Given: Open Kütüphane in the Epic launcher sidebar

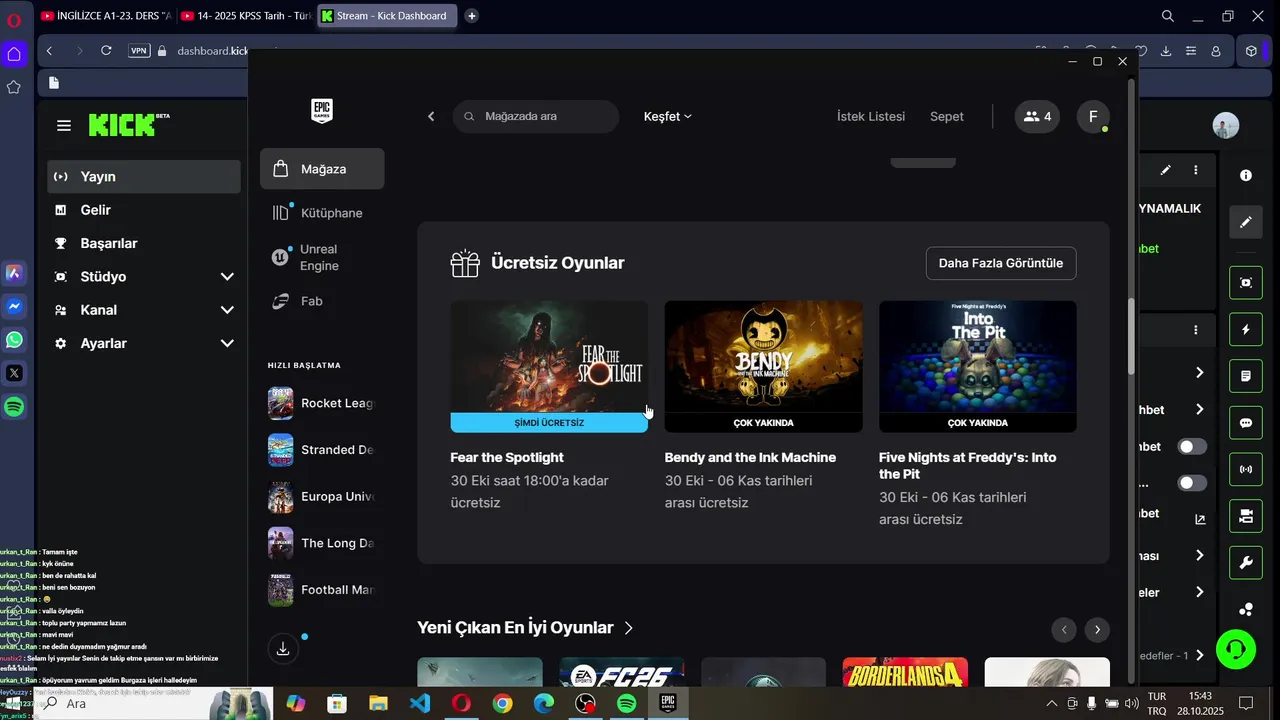Looking at the screenshot, I should [x=322, y=213].
